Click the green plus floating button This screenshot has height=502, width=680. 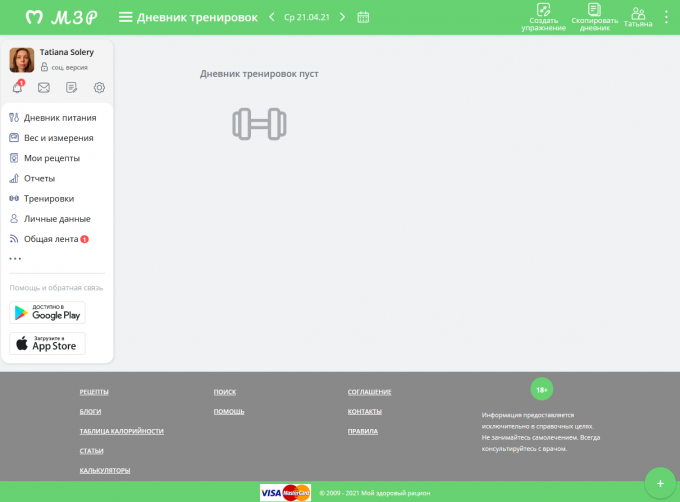click(660, 482)
